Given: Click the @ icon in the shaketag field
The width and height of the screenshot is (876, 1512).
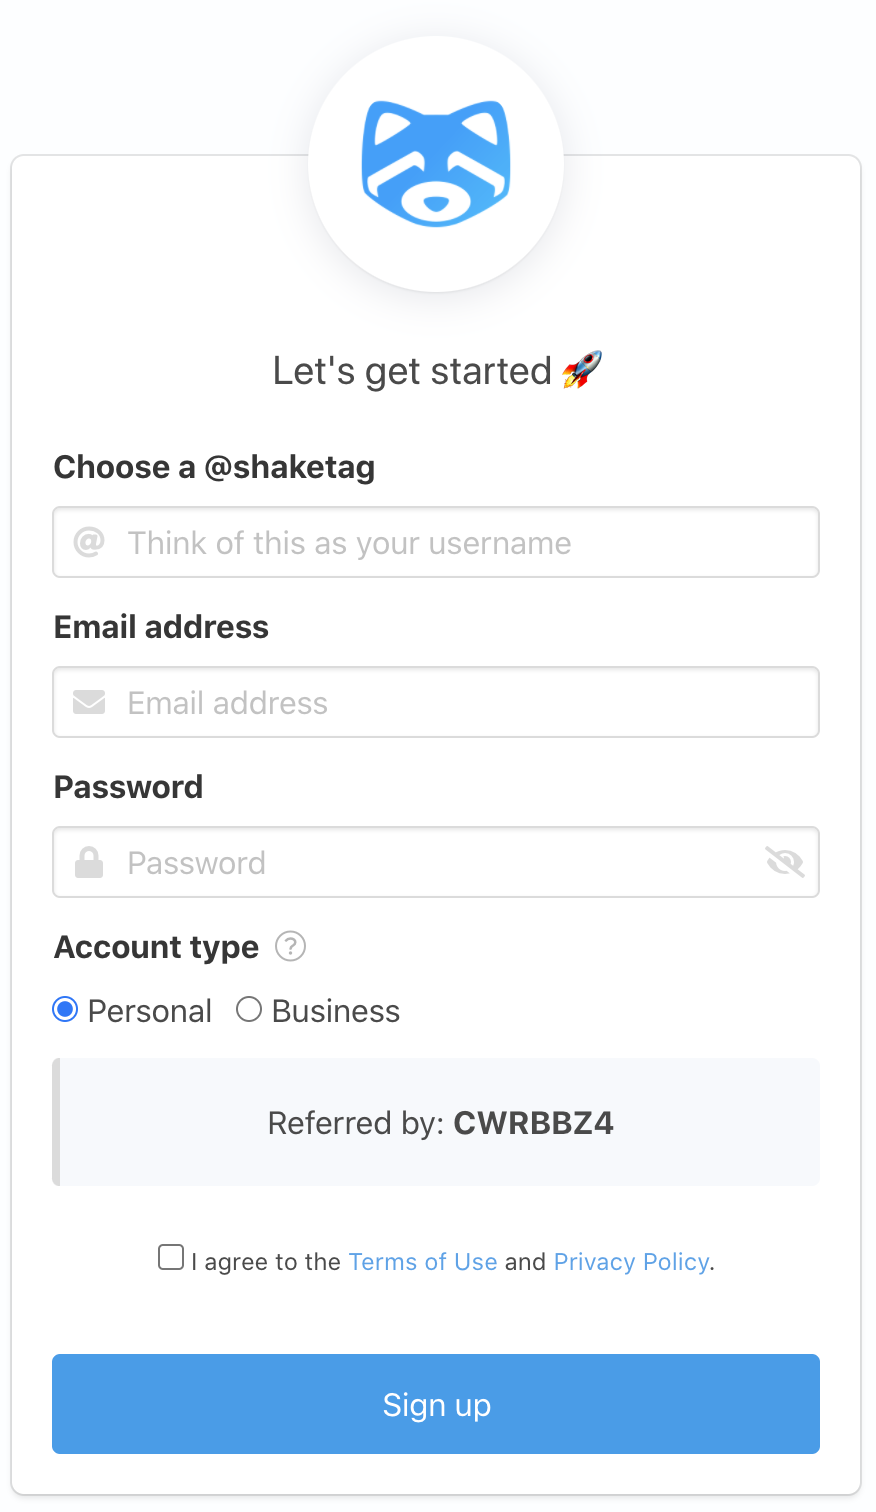Looking at the screenshot, I should pos(89,542).
